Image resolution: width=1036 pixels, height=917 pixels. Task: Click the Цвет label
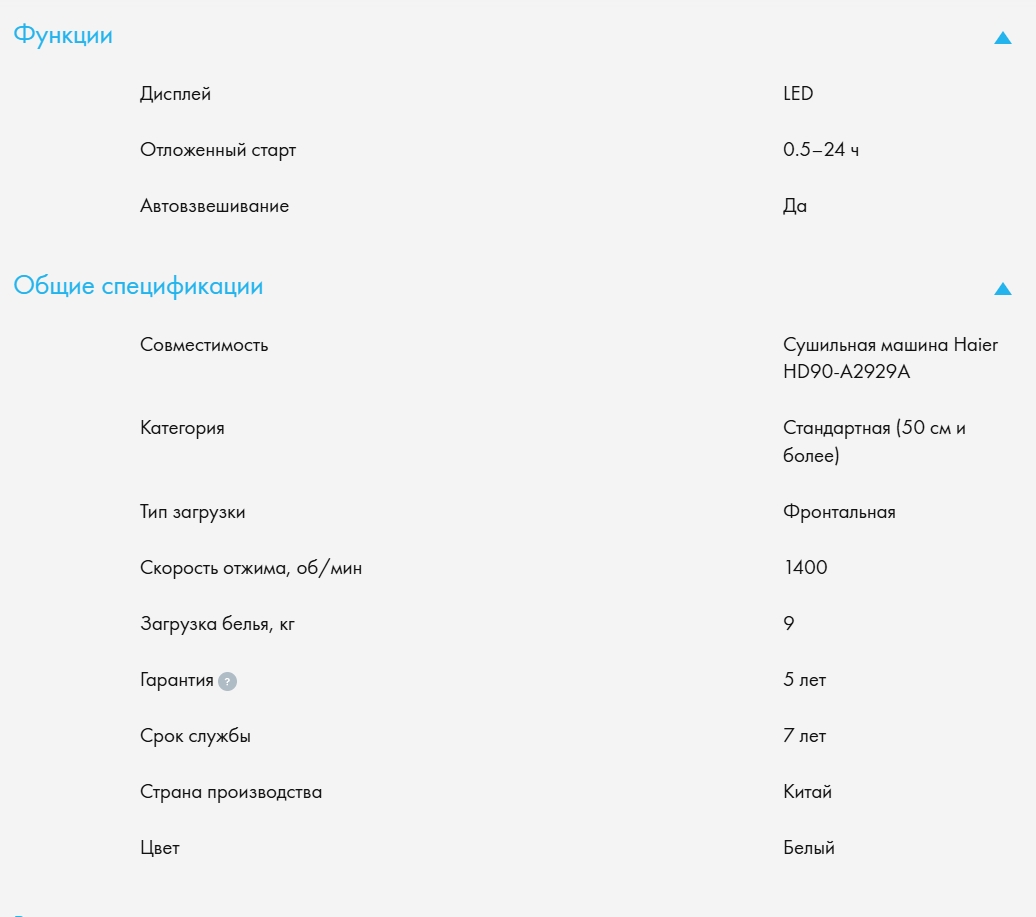160,848
